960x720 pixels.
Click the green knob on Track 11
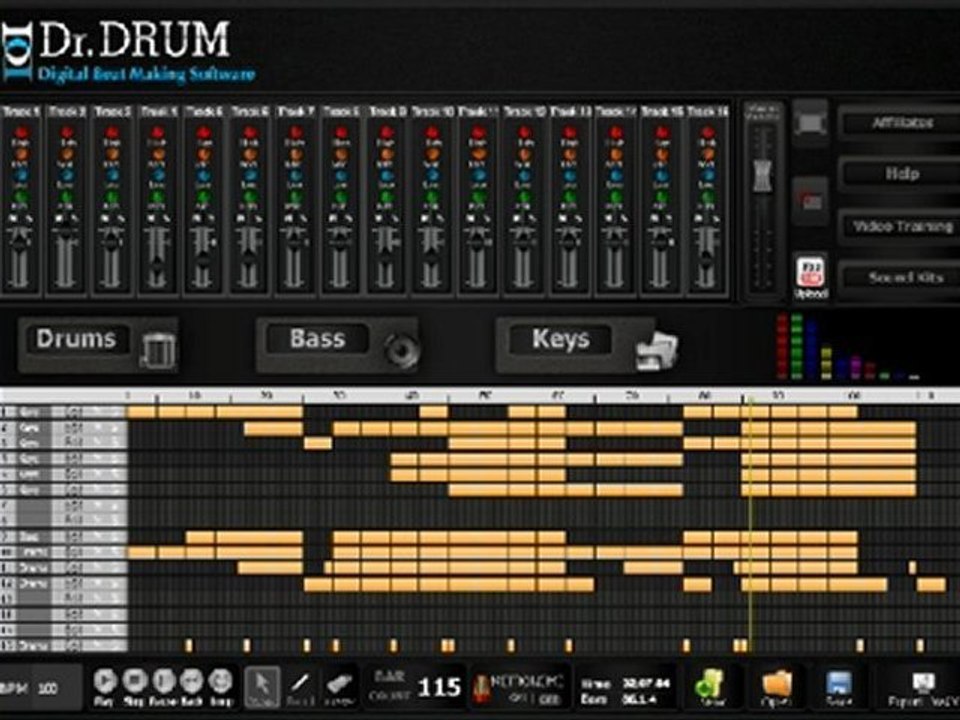pos(479,197)
